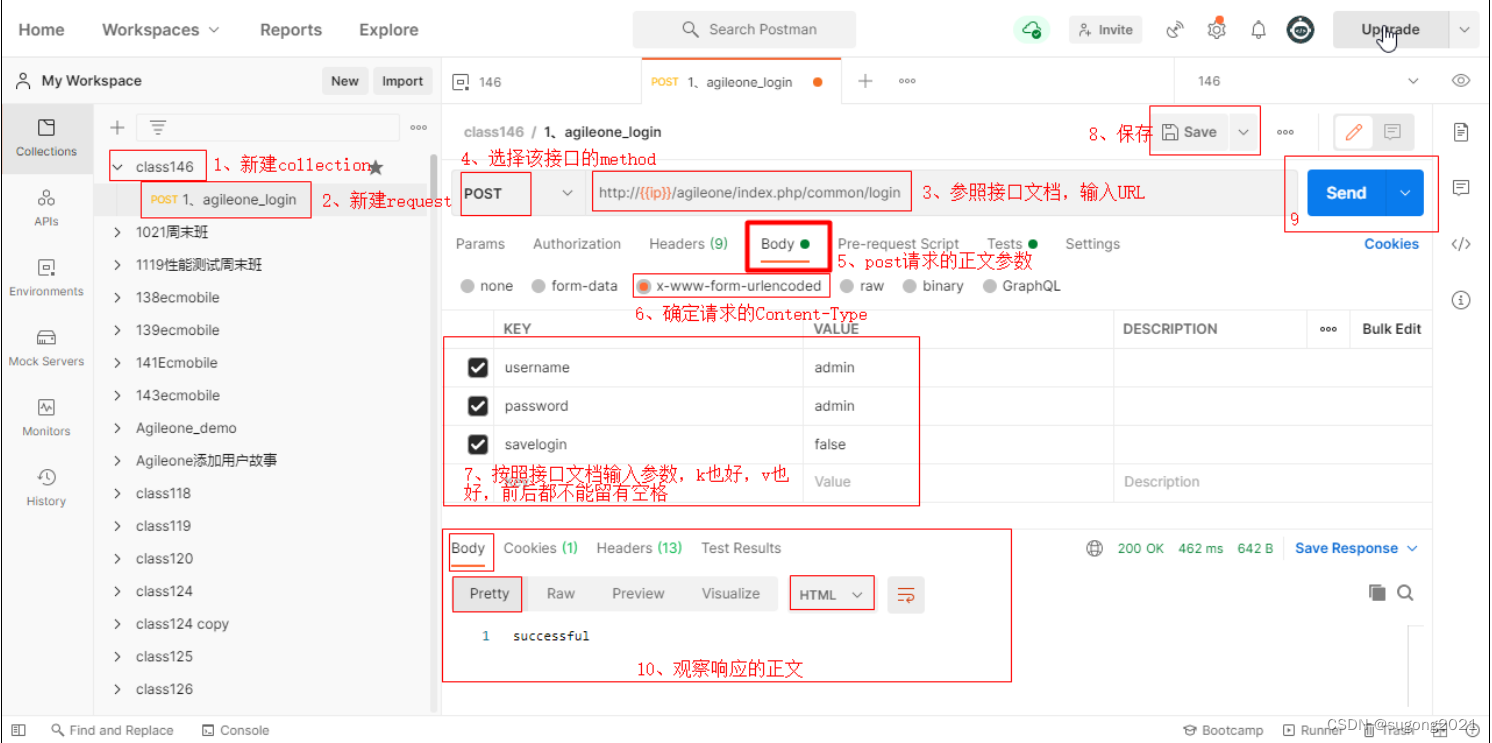Viewport: 1492px width, 743px height.
Task: Open Postman settings gear icon
Action: (x=1216, y=30)
